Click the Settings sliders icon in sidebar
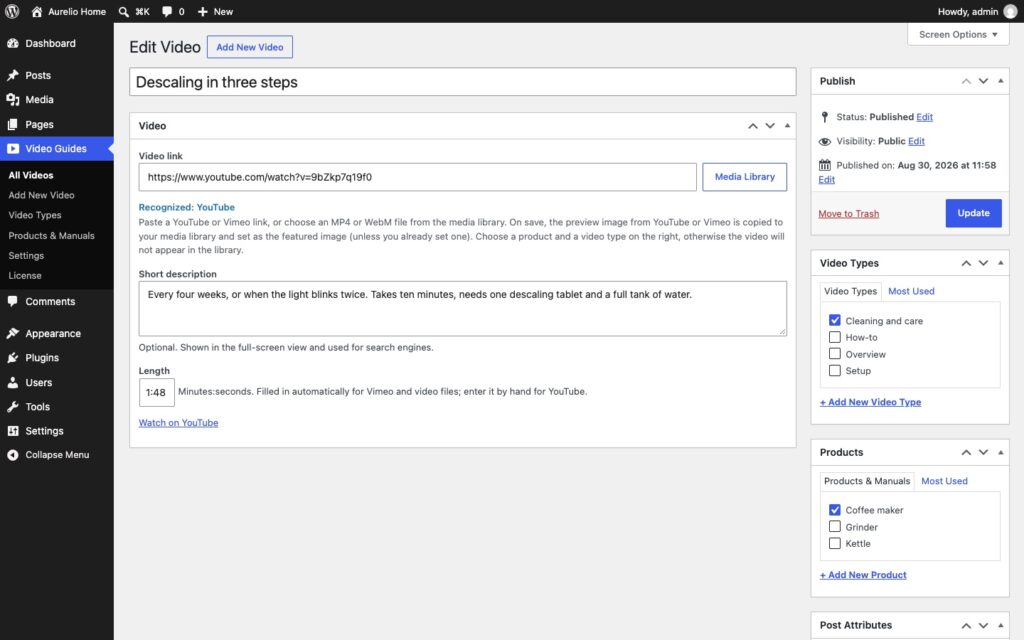This screenshot has width=1024, height=640. coord(13,430)
